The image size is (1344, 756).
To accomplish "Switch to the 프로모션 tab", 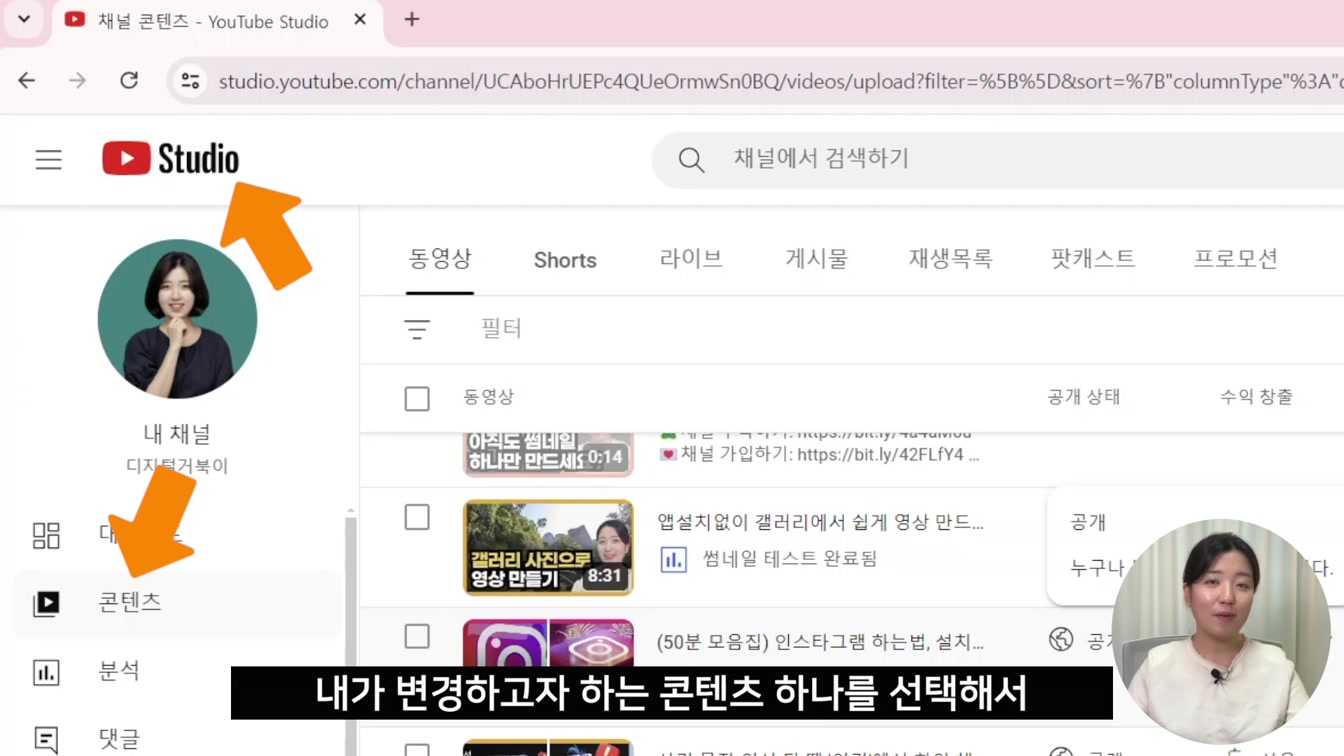I will [1236, 259].
